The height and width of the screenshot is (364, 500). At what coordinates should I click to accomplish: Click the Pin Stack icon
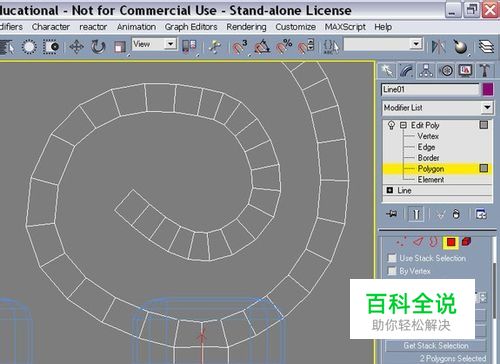pos(392,214)
